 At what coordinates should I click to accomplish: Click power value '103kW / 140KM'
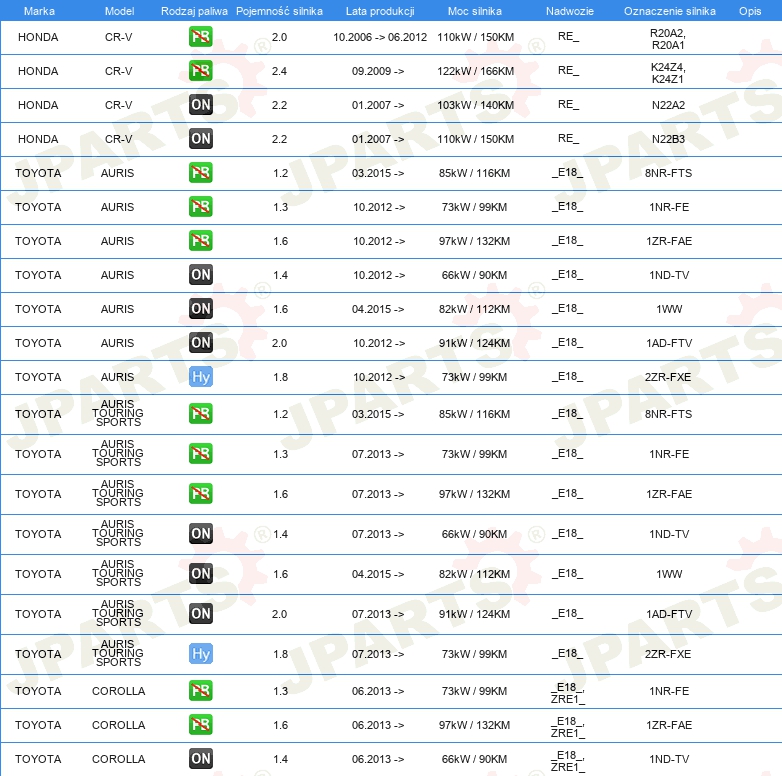475,105
